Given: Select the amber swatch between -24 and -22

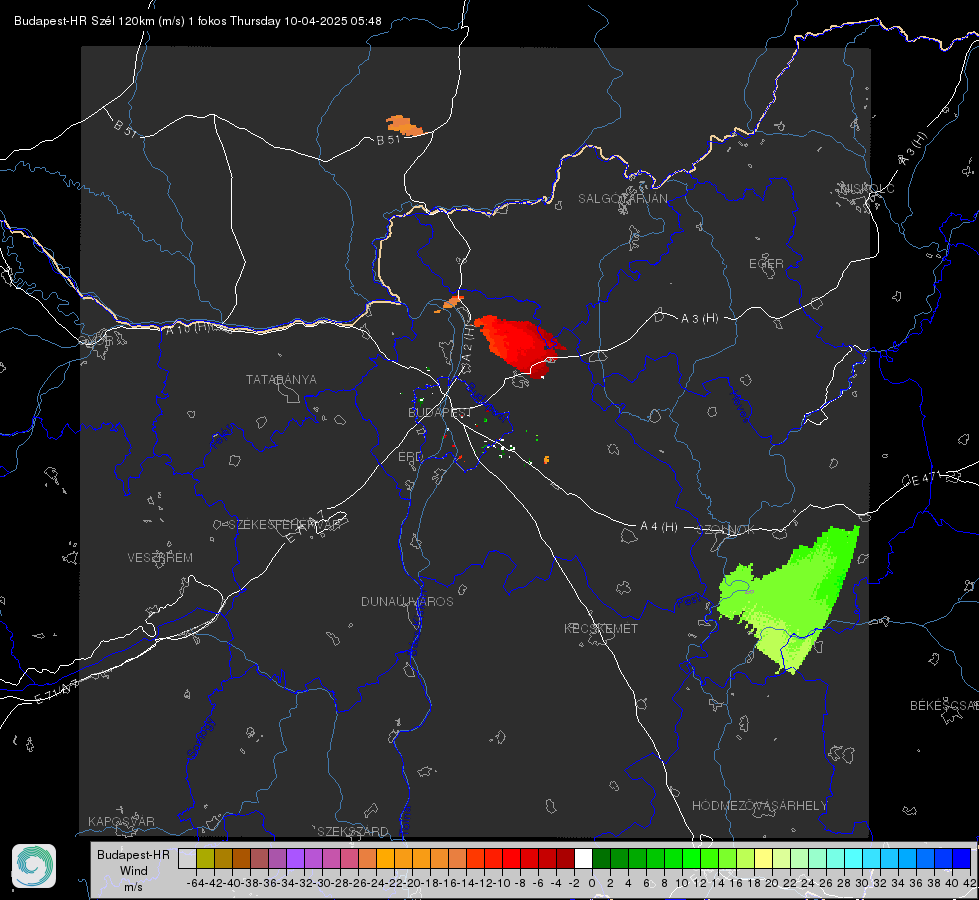Looking at the screenshot, I should pyautogui.click(x=385, y=858).
